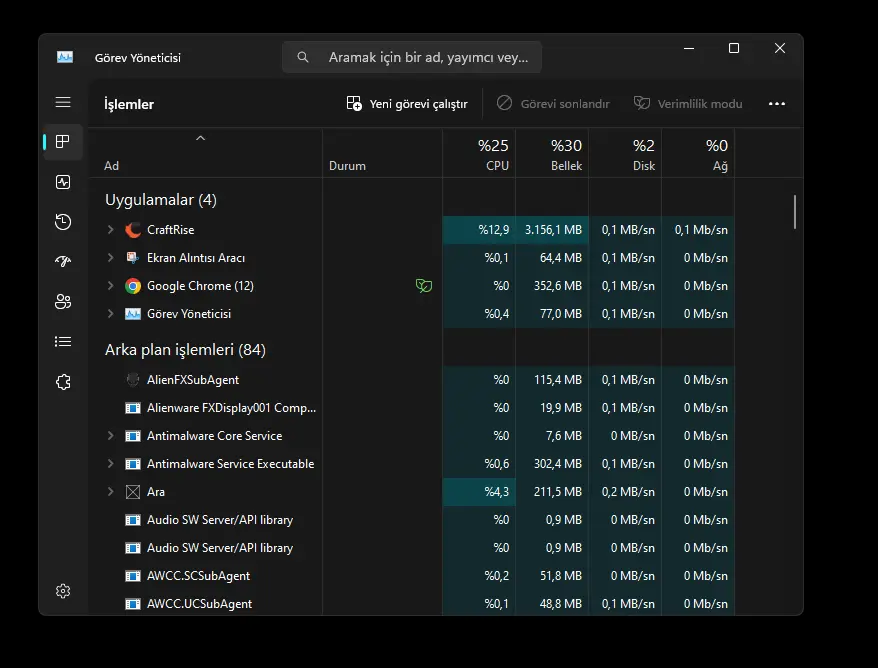The width and height of the screenshot is (878, 668).
Task: Sort by the CPU column header
Action: (x=479, y=153)
